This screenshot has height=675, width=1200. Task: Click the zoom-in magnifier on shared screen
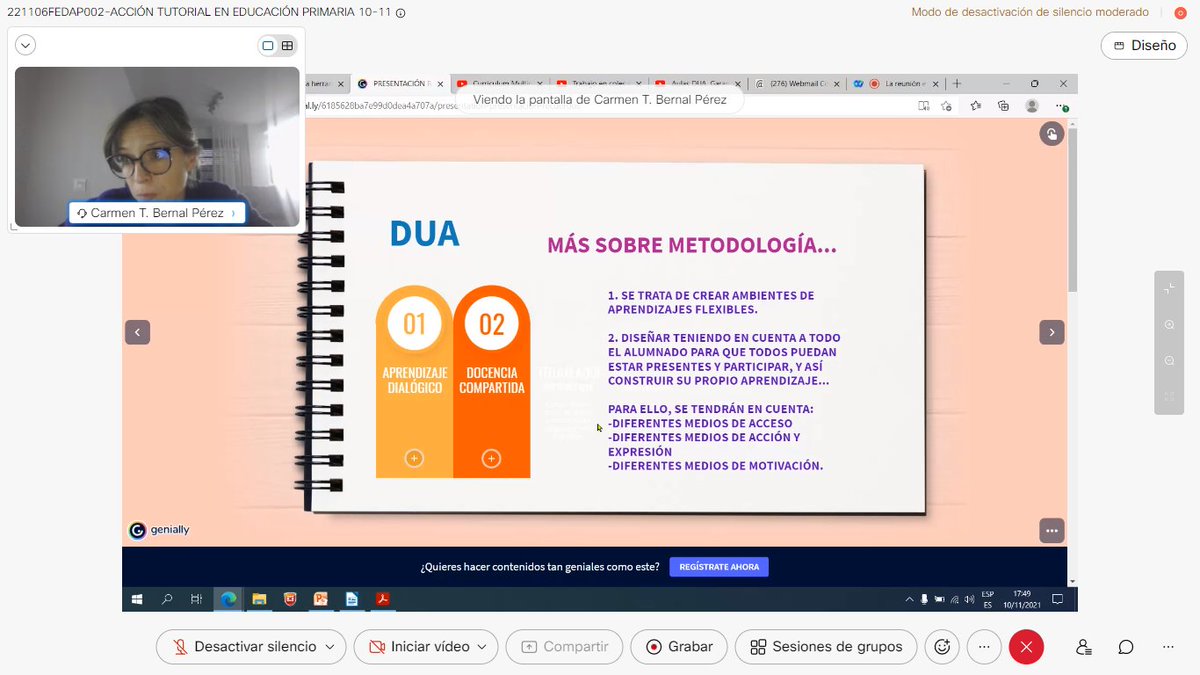pos(1169,325)
